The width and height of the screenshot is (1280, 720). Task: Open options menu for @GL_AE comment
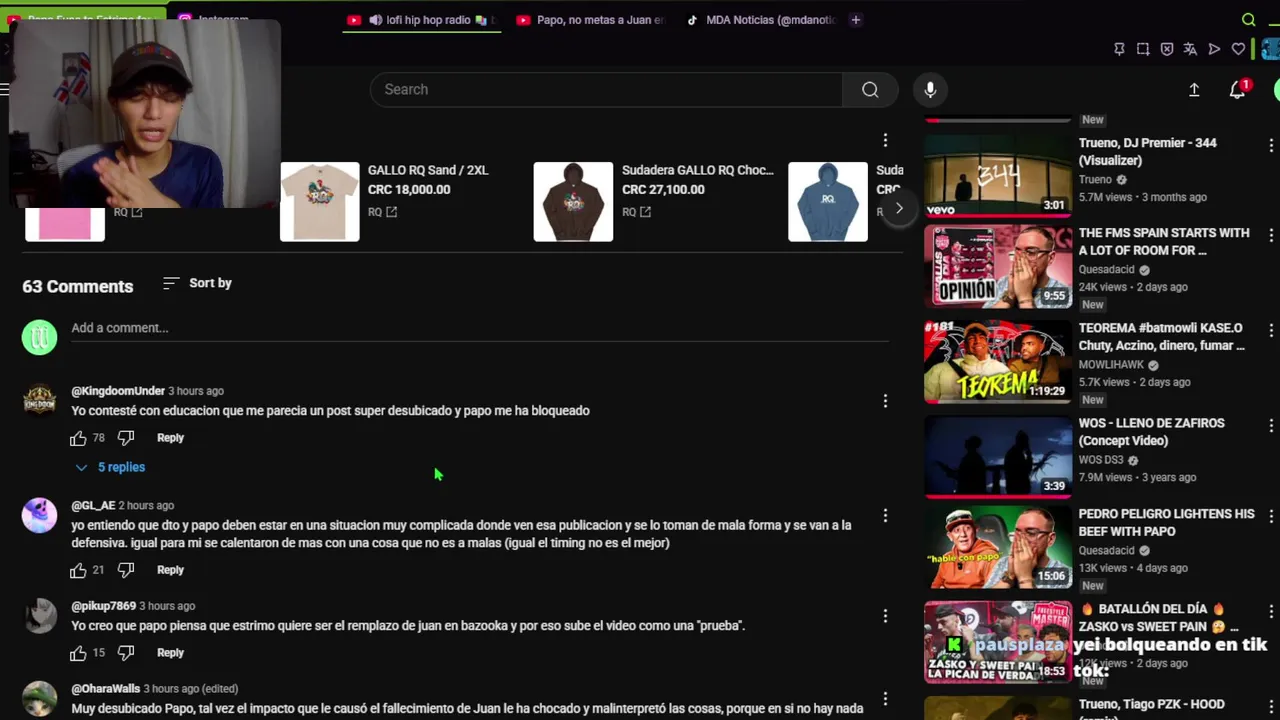(x=885, y=516)
